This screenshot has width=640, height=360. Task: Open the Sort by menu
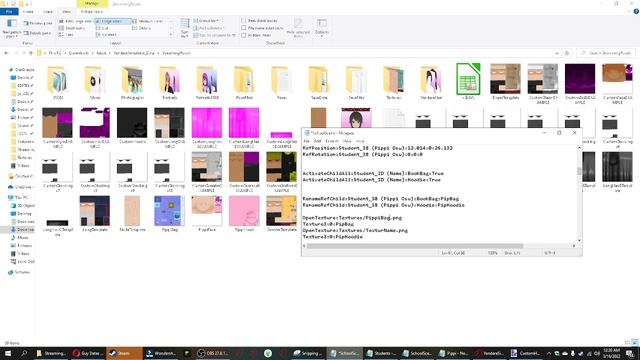tap(184, 28)
